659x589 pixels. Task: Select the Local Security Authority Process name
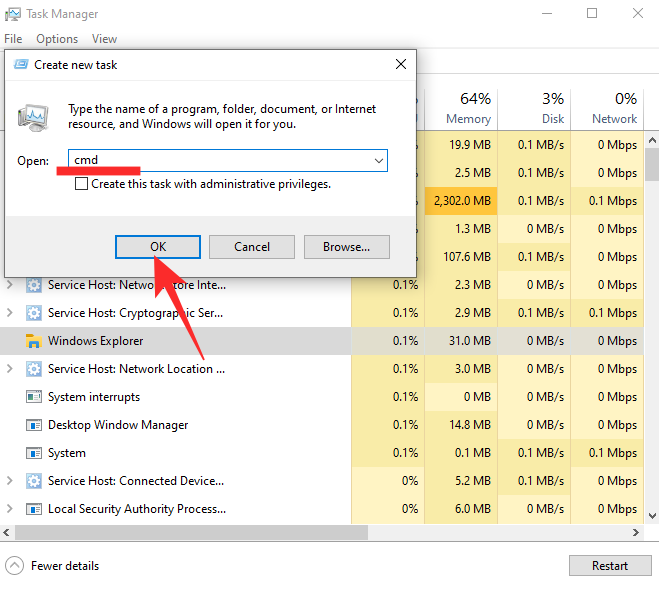click(x=137, y=509)
